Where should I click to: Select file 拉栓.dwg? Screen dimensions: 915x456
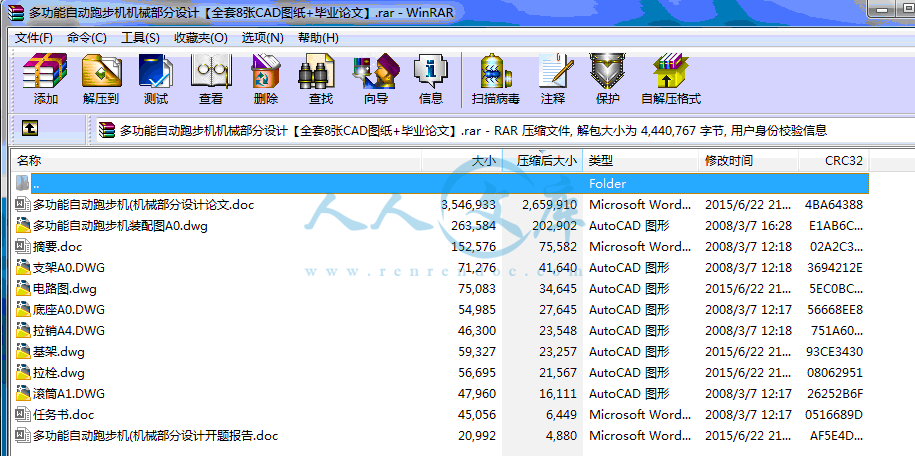pos(59,373)
